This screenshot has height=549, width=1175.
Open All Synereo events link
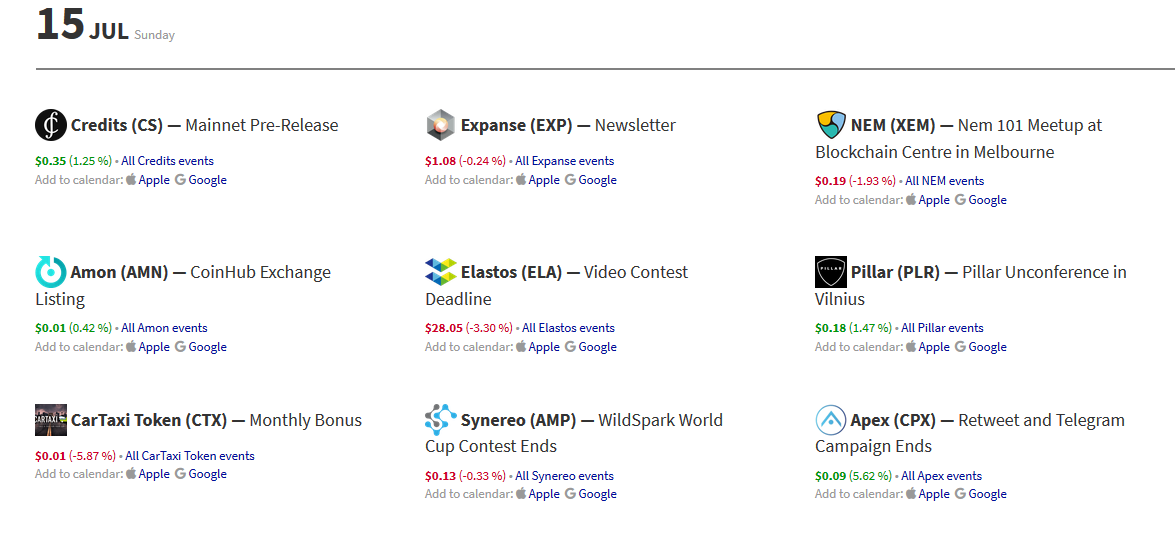tap(564, 476)
